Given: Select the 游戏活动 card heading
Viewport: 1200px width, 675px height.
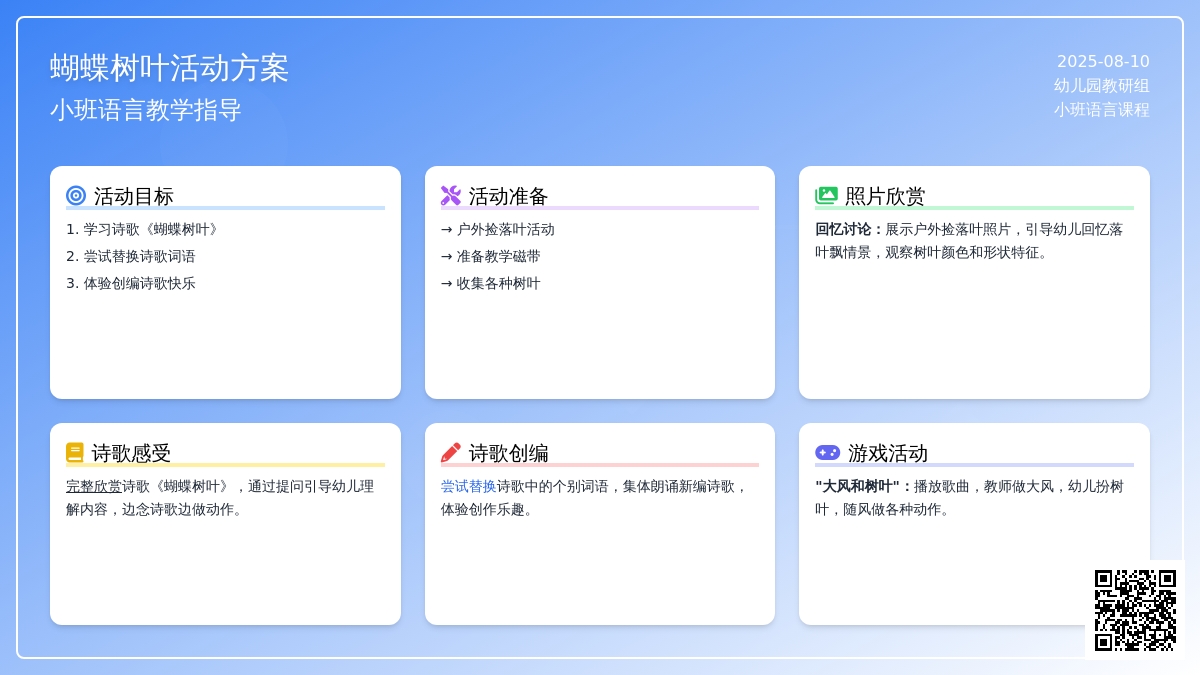Looking at the screenshot, I should point(888,453).
